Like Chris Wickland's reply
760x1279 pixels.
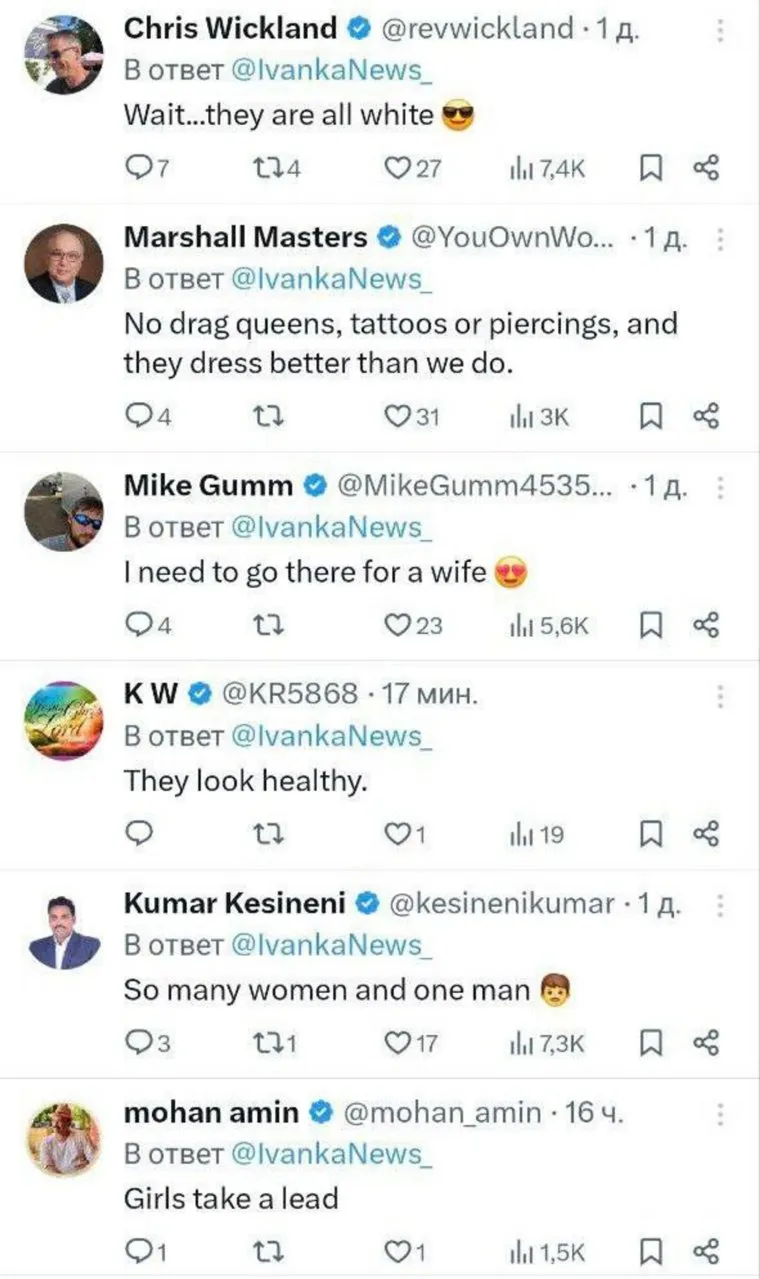tap(400, 168)
